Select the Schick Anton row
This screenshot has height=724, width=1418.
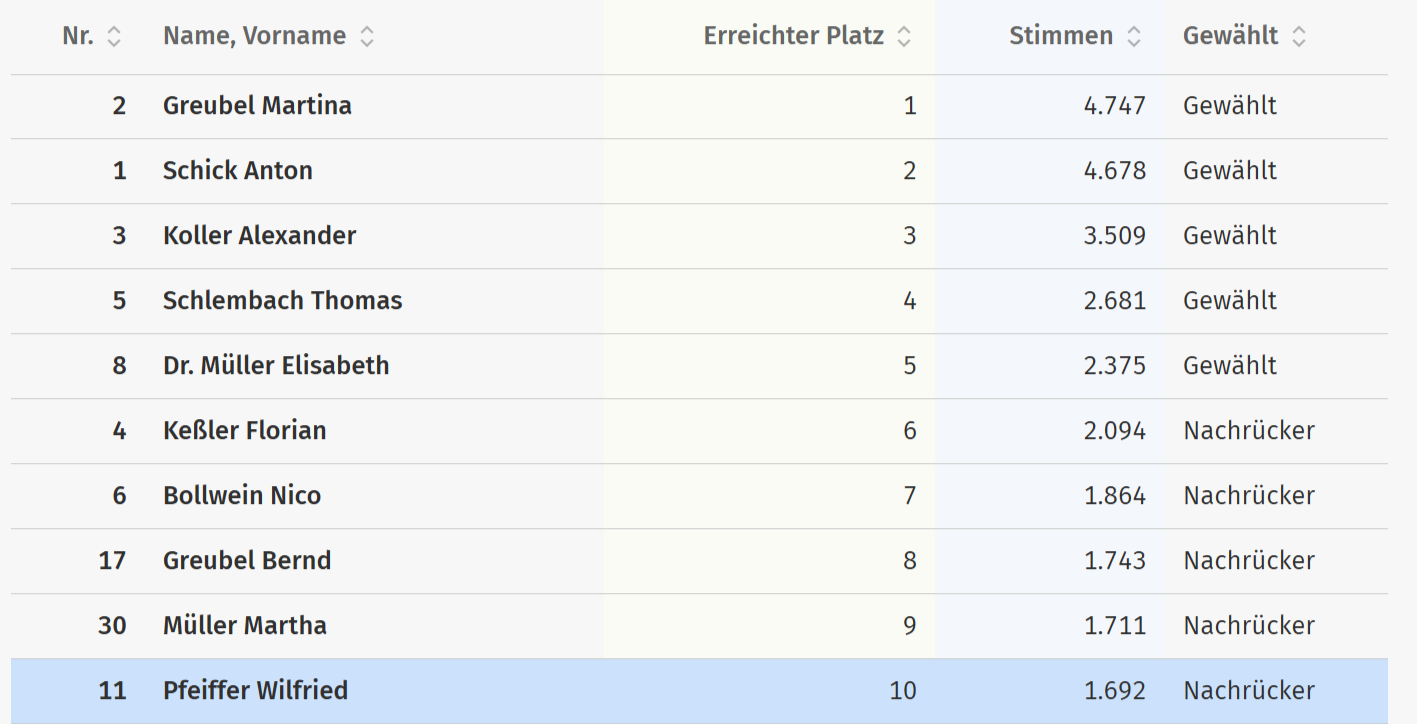pos(238,171)
